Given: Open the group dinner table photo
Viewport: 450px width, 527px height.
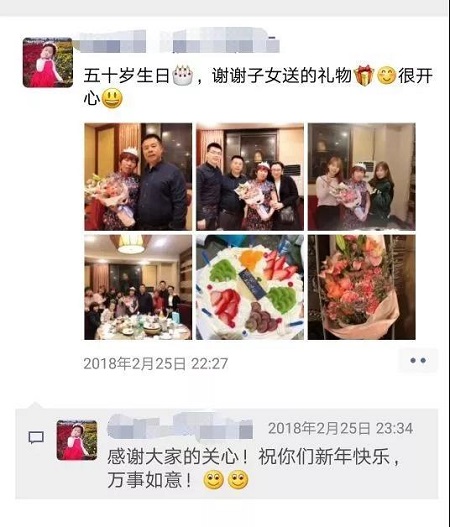Looking at the screenshot, I should (x=138, y=287).
